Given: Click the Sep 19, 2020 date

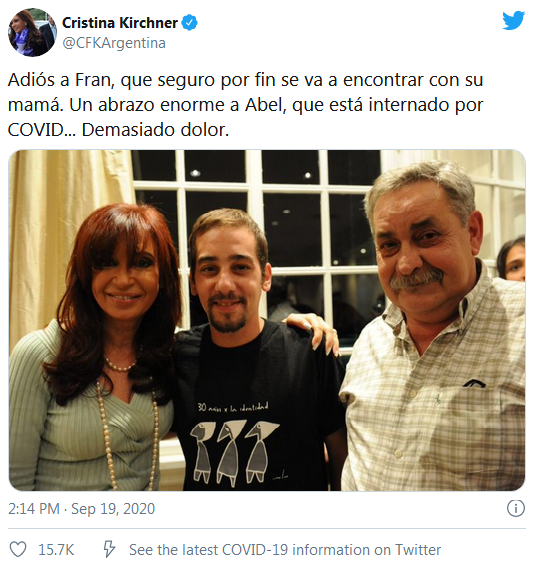Looking at the screenshot, I should pyautogui.click(x=113, y=509).
